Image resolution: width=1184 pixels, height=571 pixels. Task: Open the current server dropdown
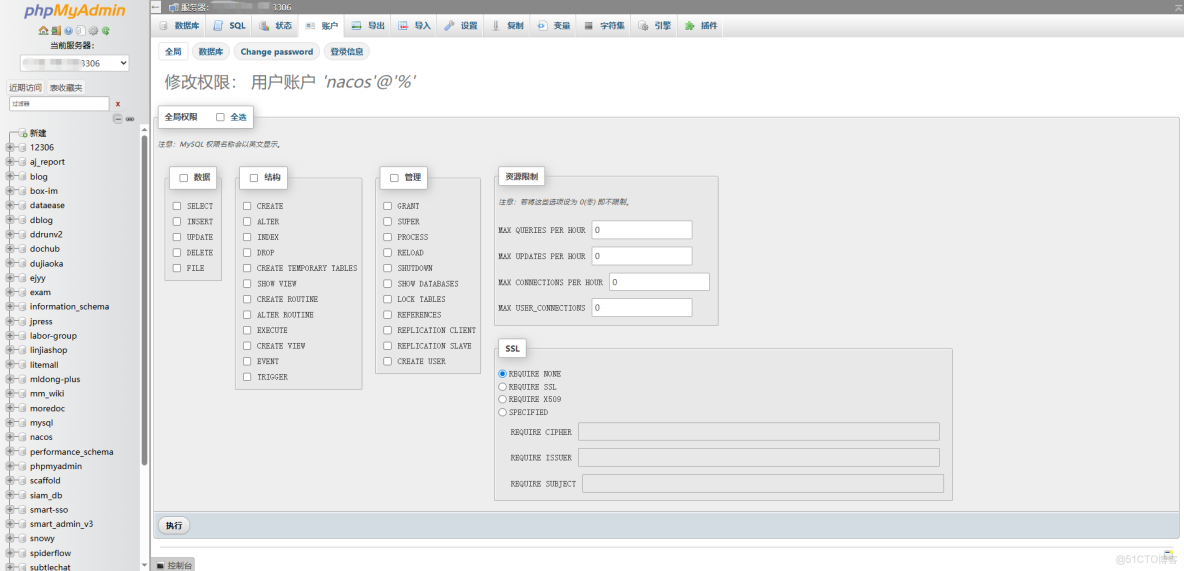coord(75,63)
